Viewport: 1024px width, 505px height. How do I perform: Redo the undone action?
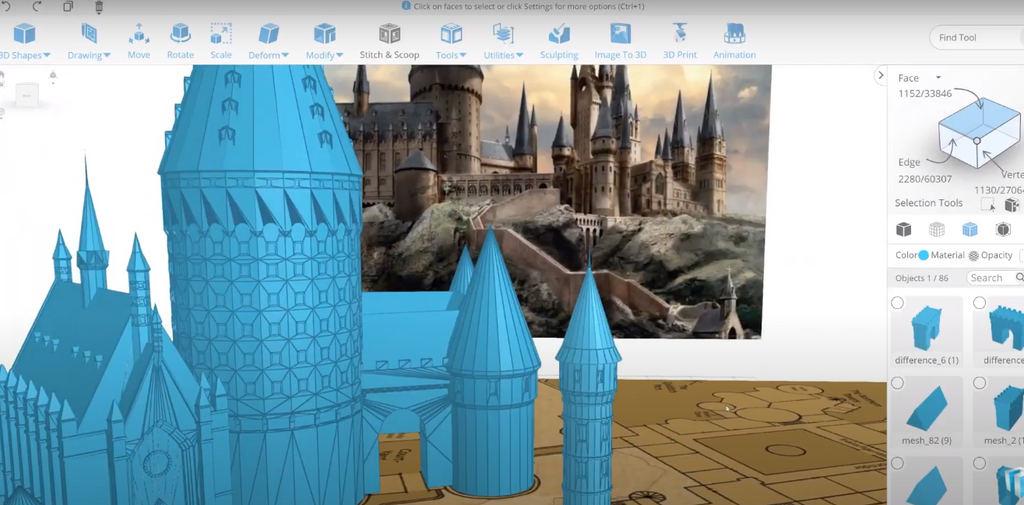pyautogui.click(x=37, y=7)
